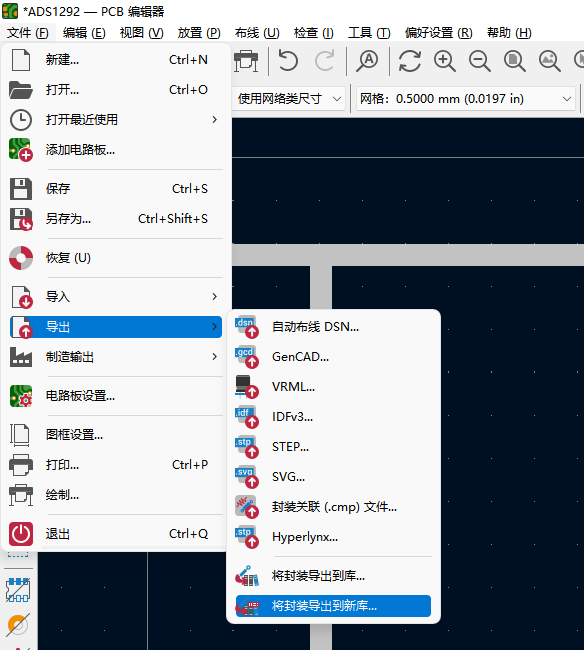Expand the 打开最近使用 submenu
The width and height of the screenshot is (584, 650).
[x=116, y=120]
